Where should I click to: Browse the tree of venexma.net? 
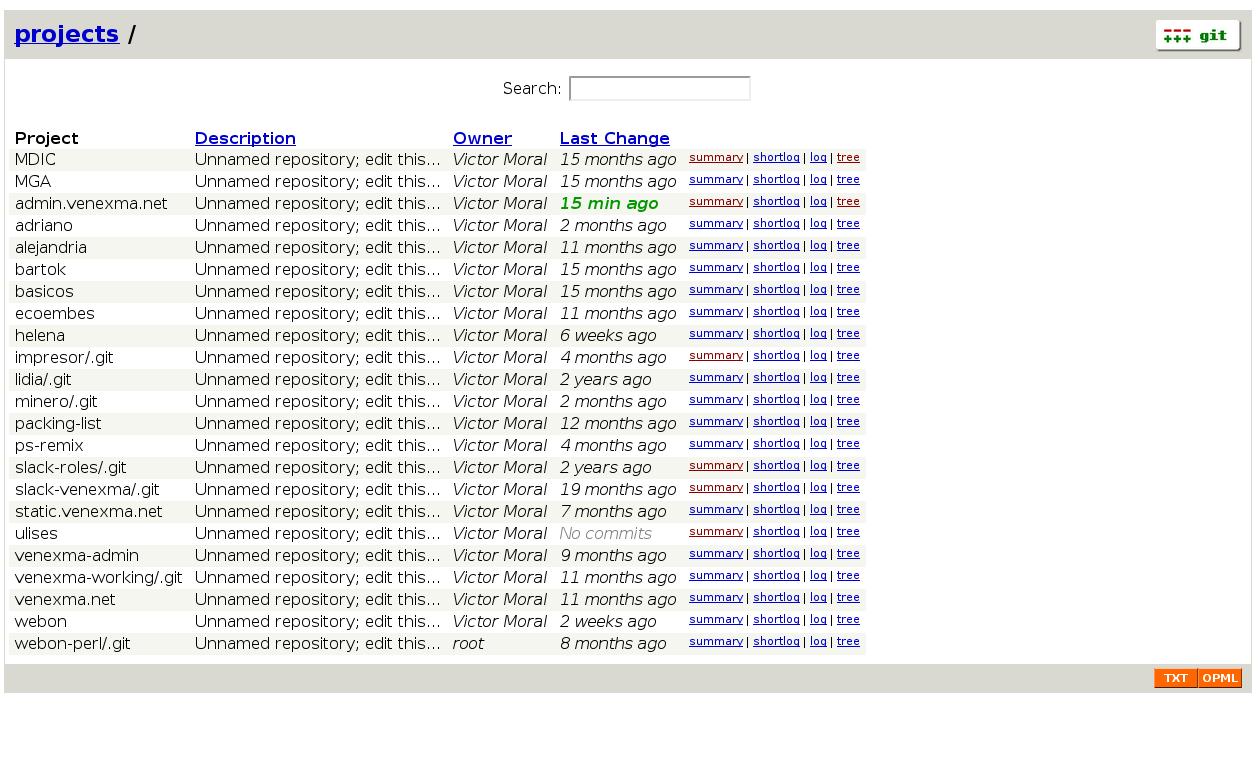click(x=847, y=598)
